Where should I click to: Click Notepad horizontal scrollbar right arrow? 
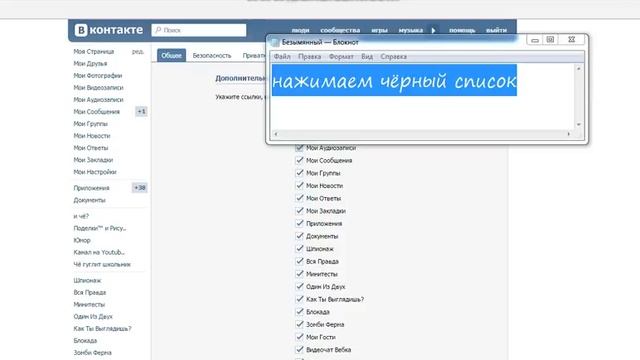[x=569, y=134]
